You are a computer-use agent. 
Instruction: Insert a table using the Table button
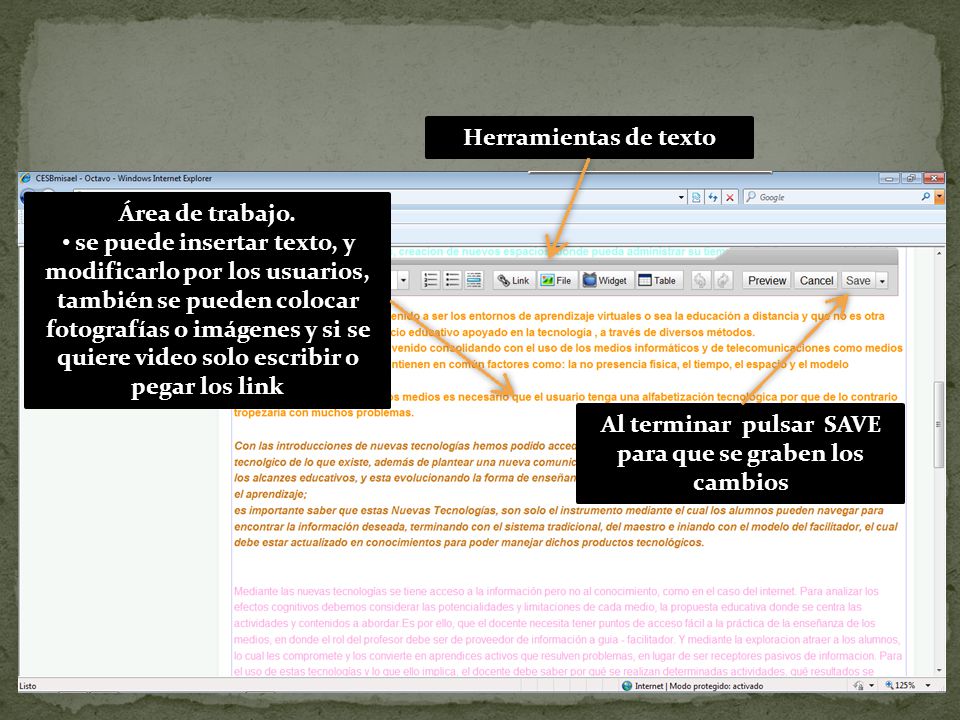click(x=658, y=280)
